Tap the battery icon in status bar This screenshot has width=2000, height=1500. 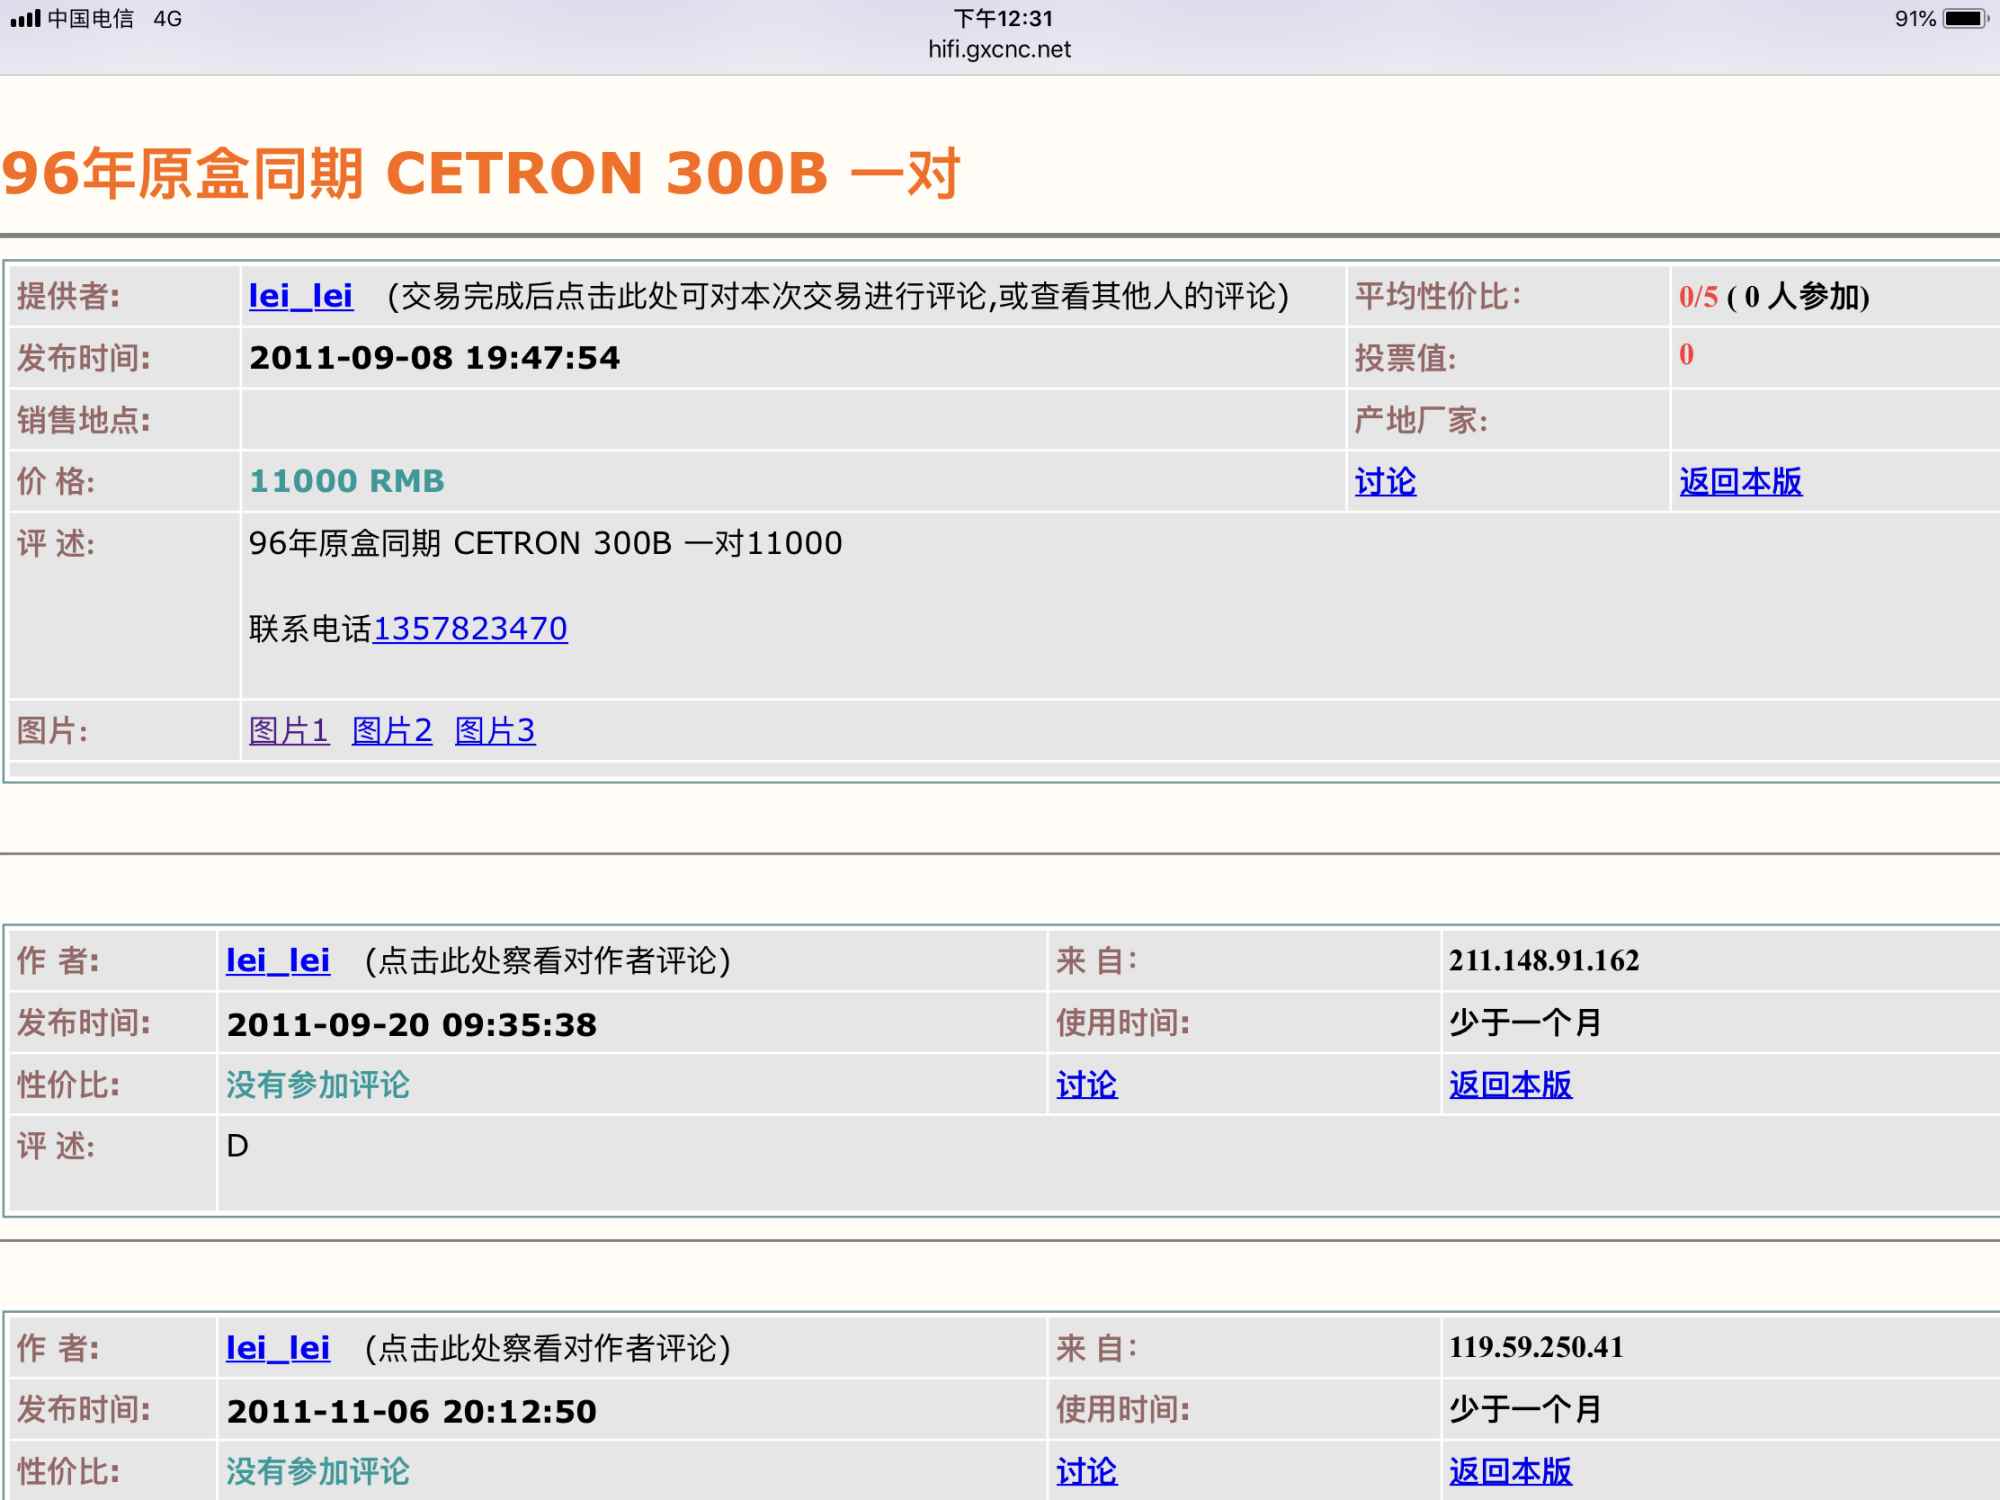click(1966, 19)
